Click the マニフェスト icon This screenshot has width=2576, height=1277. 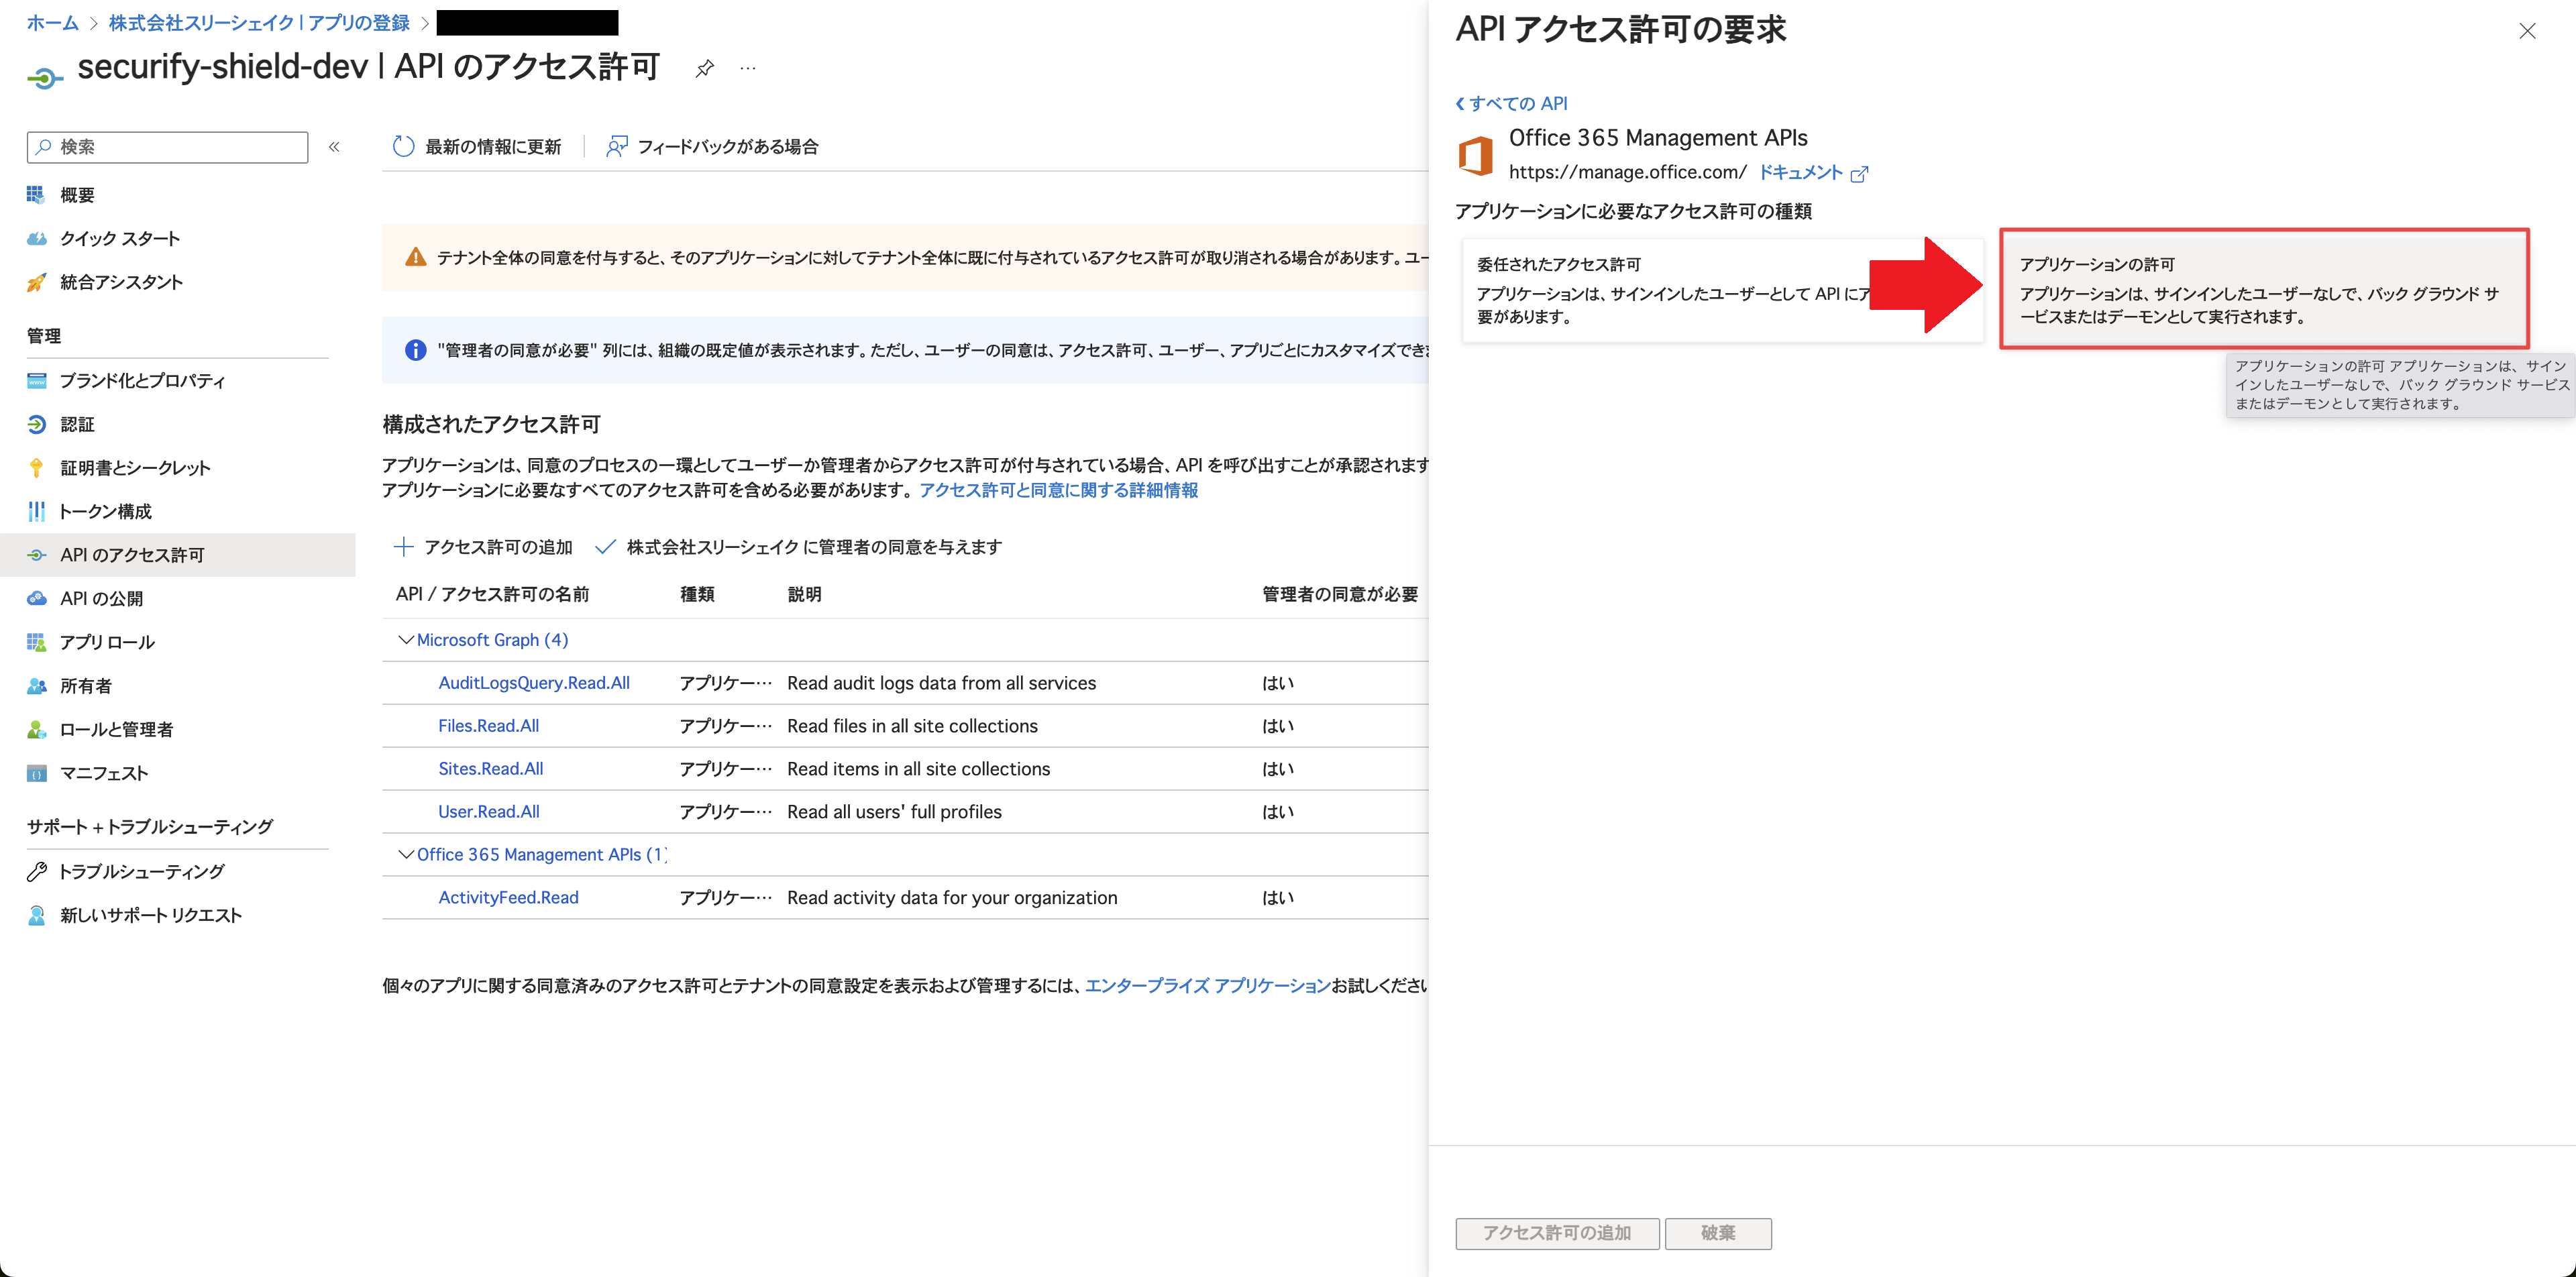pyautogui.click(x=36, y=773)
